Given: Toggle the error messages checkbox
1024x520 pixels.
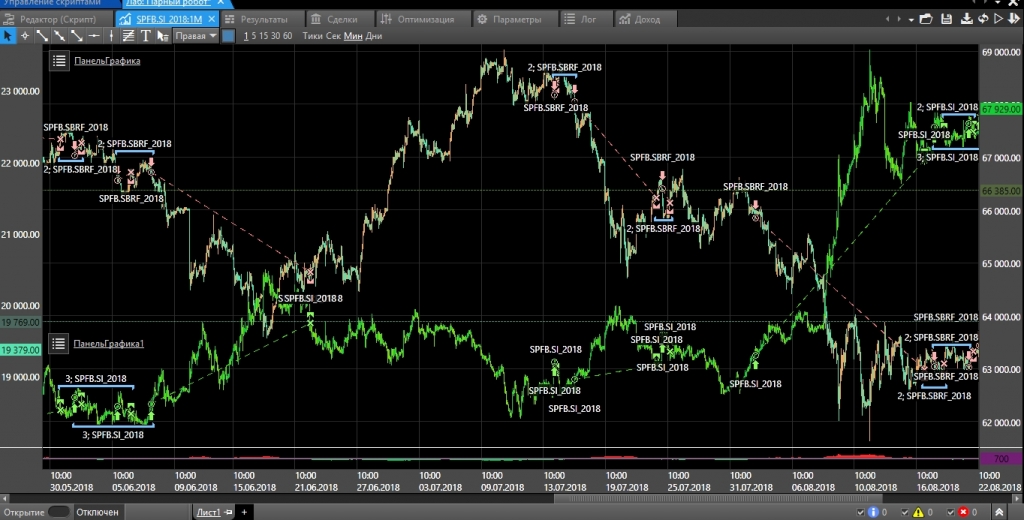Looking at the screenshot, I should [950, 512].
